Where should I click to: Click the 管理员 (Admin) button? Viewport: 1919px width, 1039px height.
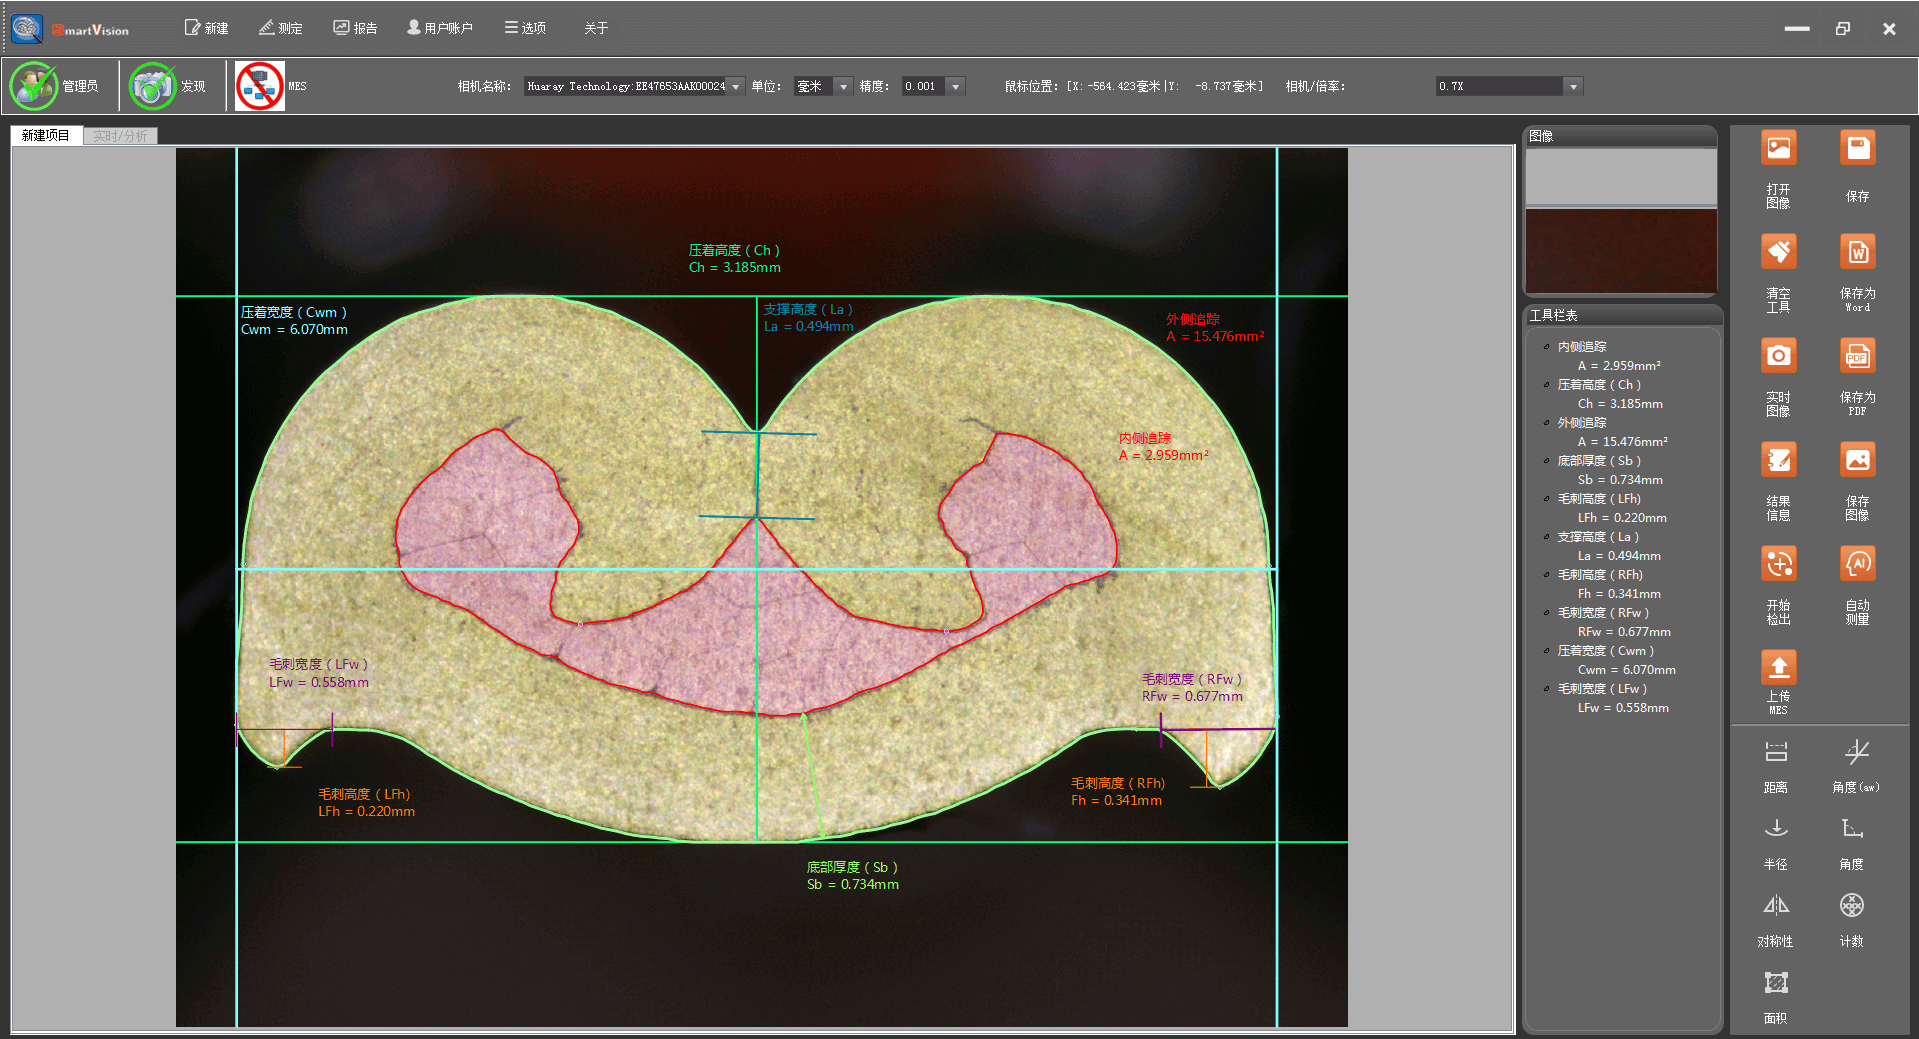(x=57, y=86)
